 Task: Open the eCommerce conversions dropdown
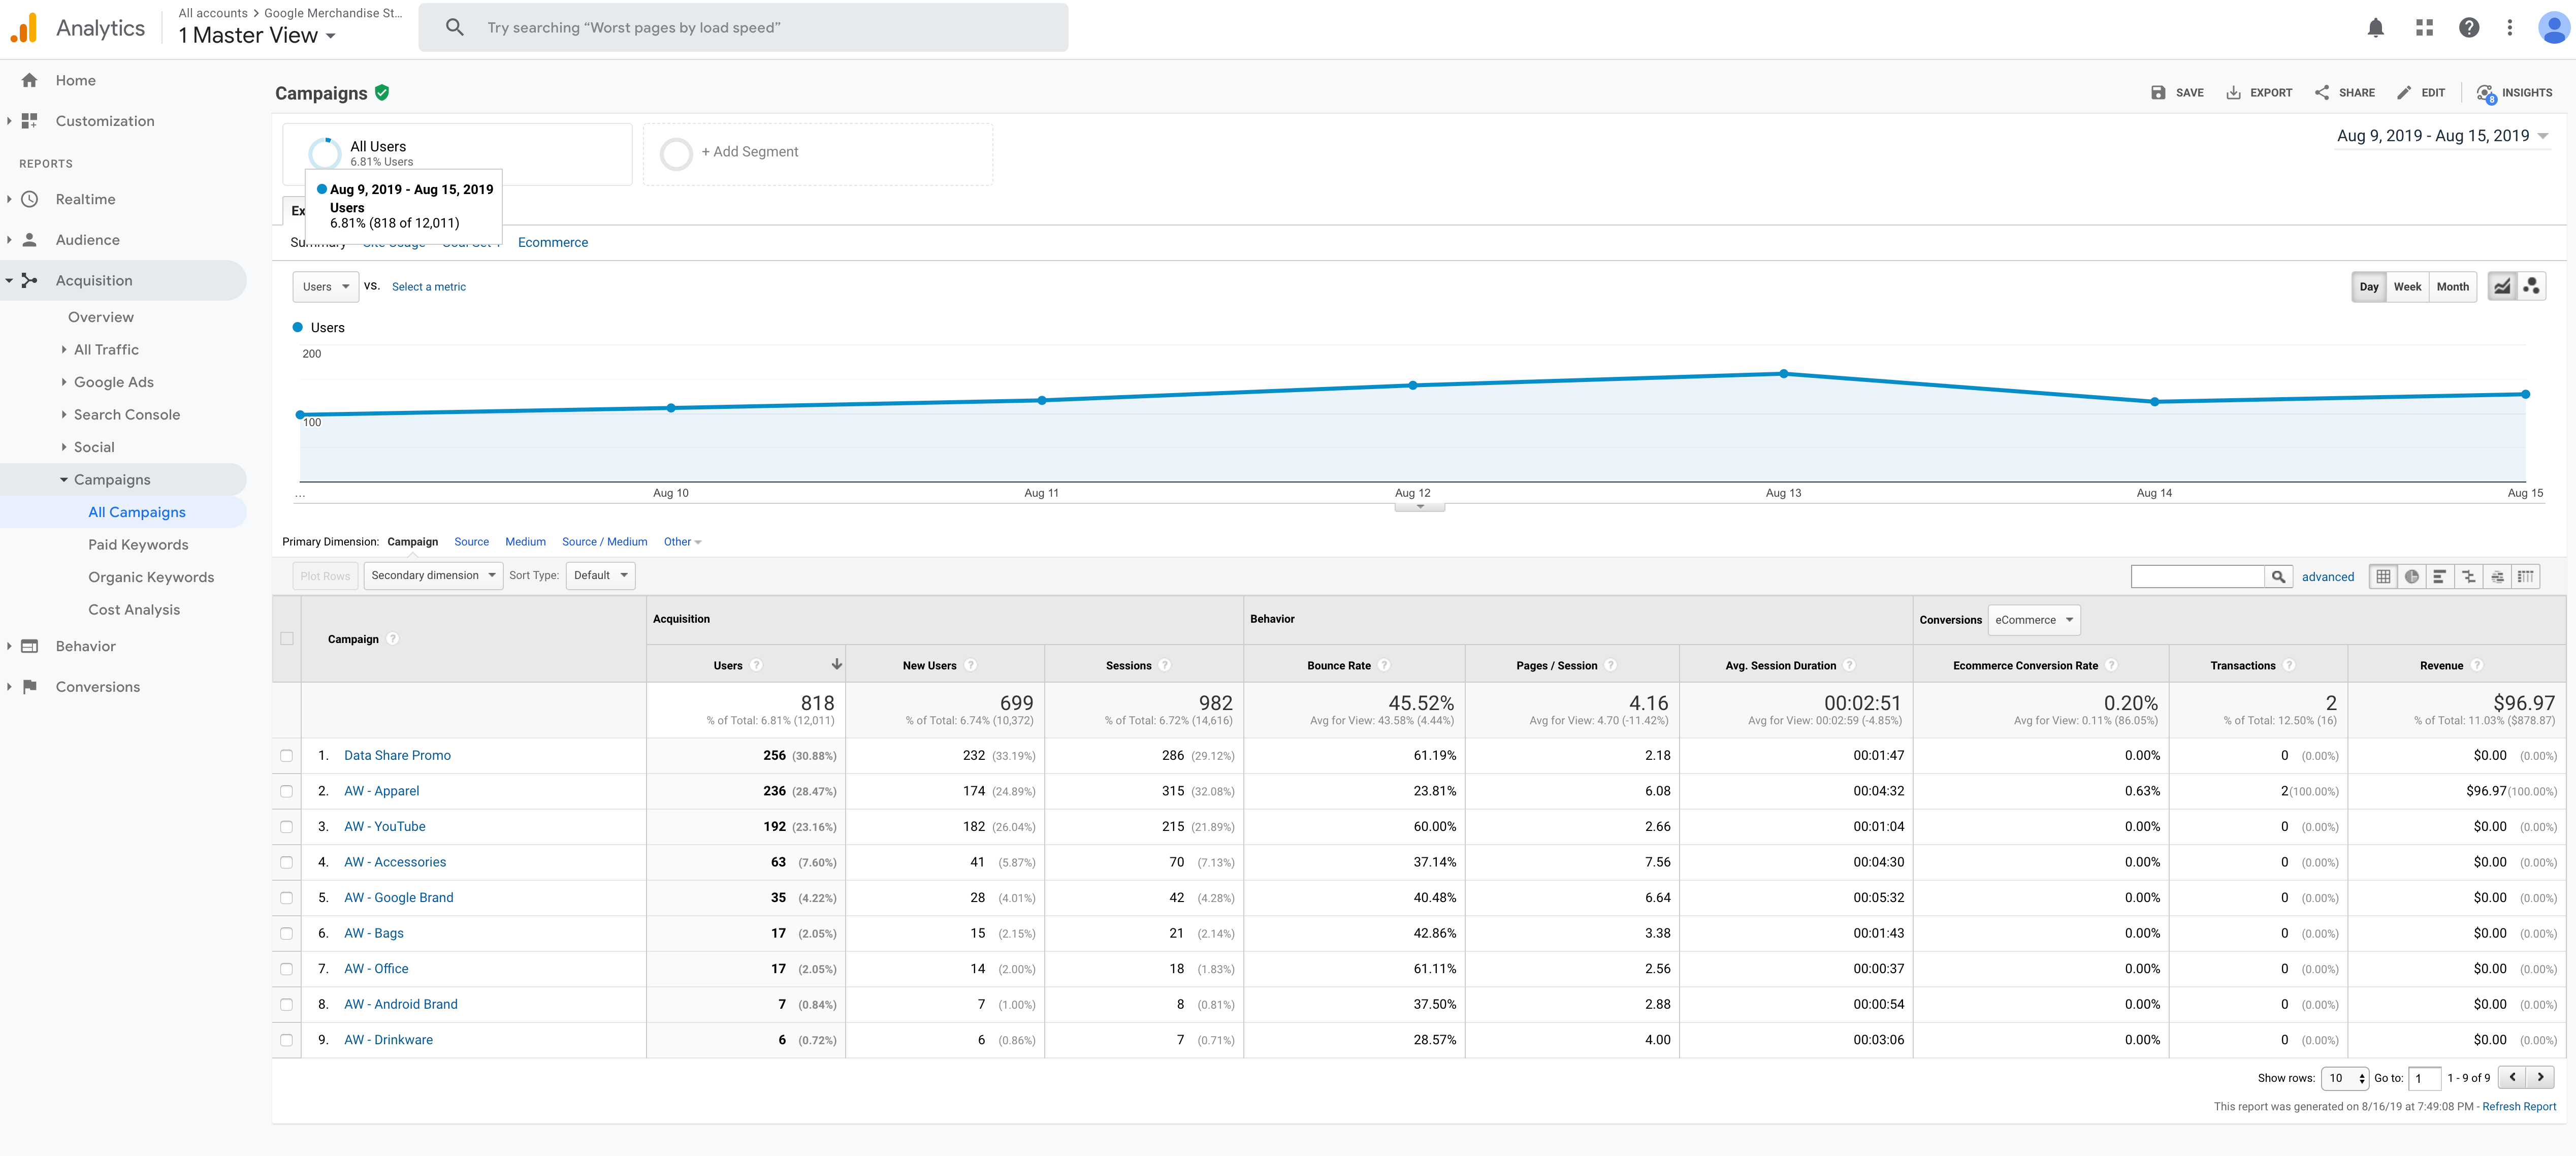coord(2033,620)
